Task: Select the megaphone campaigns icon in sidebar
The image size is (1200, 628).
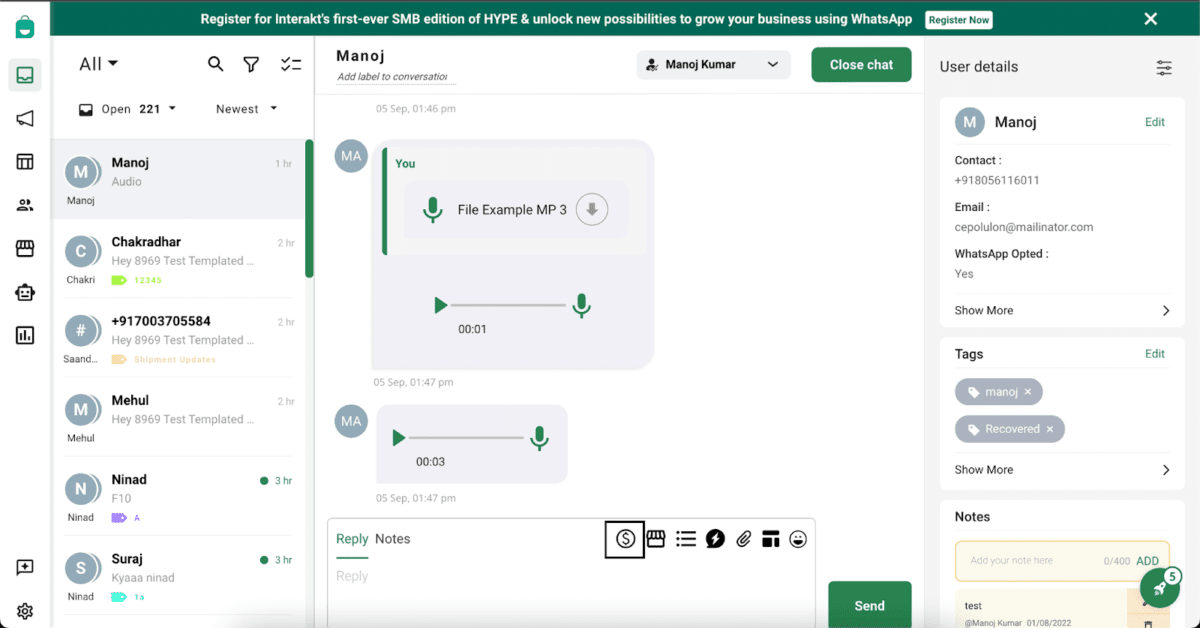Action: tap(24, 119)
